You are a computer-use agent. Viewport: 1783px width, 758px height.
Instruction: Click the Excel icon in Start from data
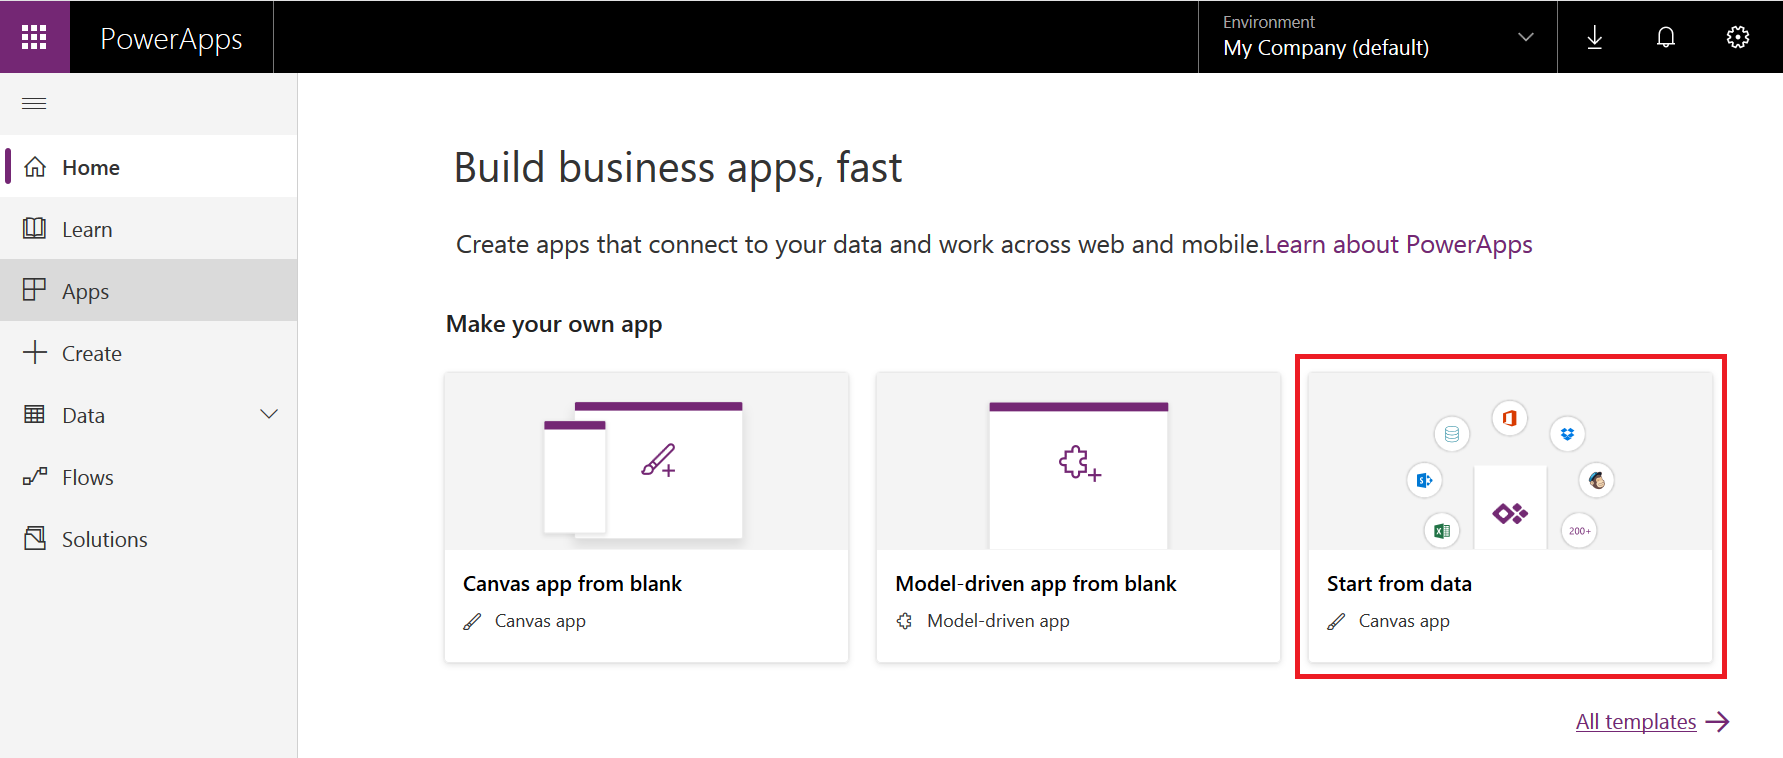tap(1441, 531)
